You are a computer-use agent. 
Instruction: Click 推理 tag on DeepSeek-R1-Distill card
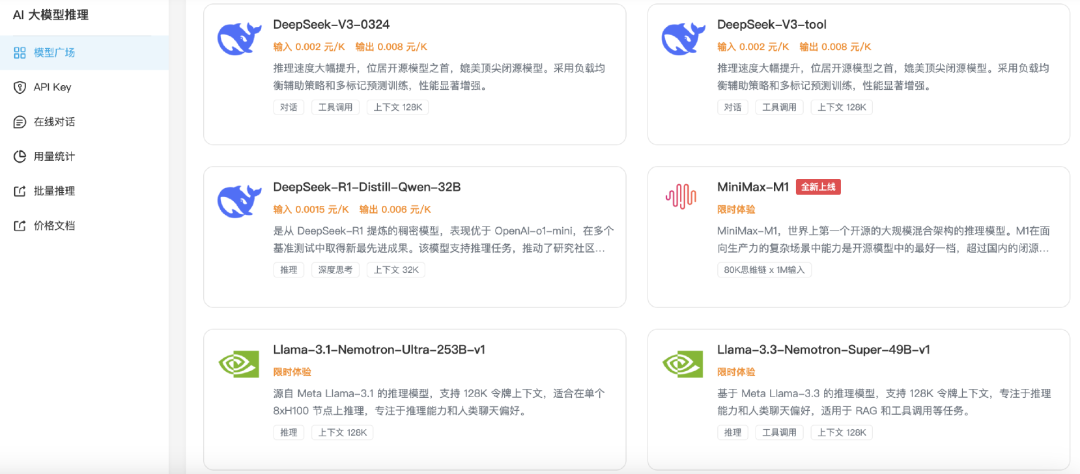(288, 270)
